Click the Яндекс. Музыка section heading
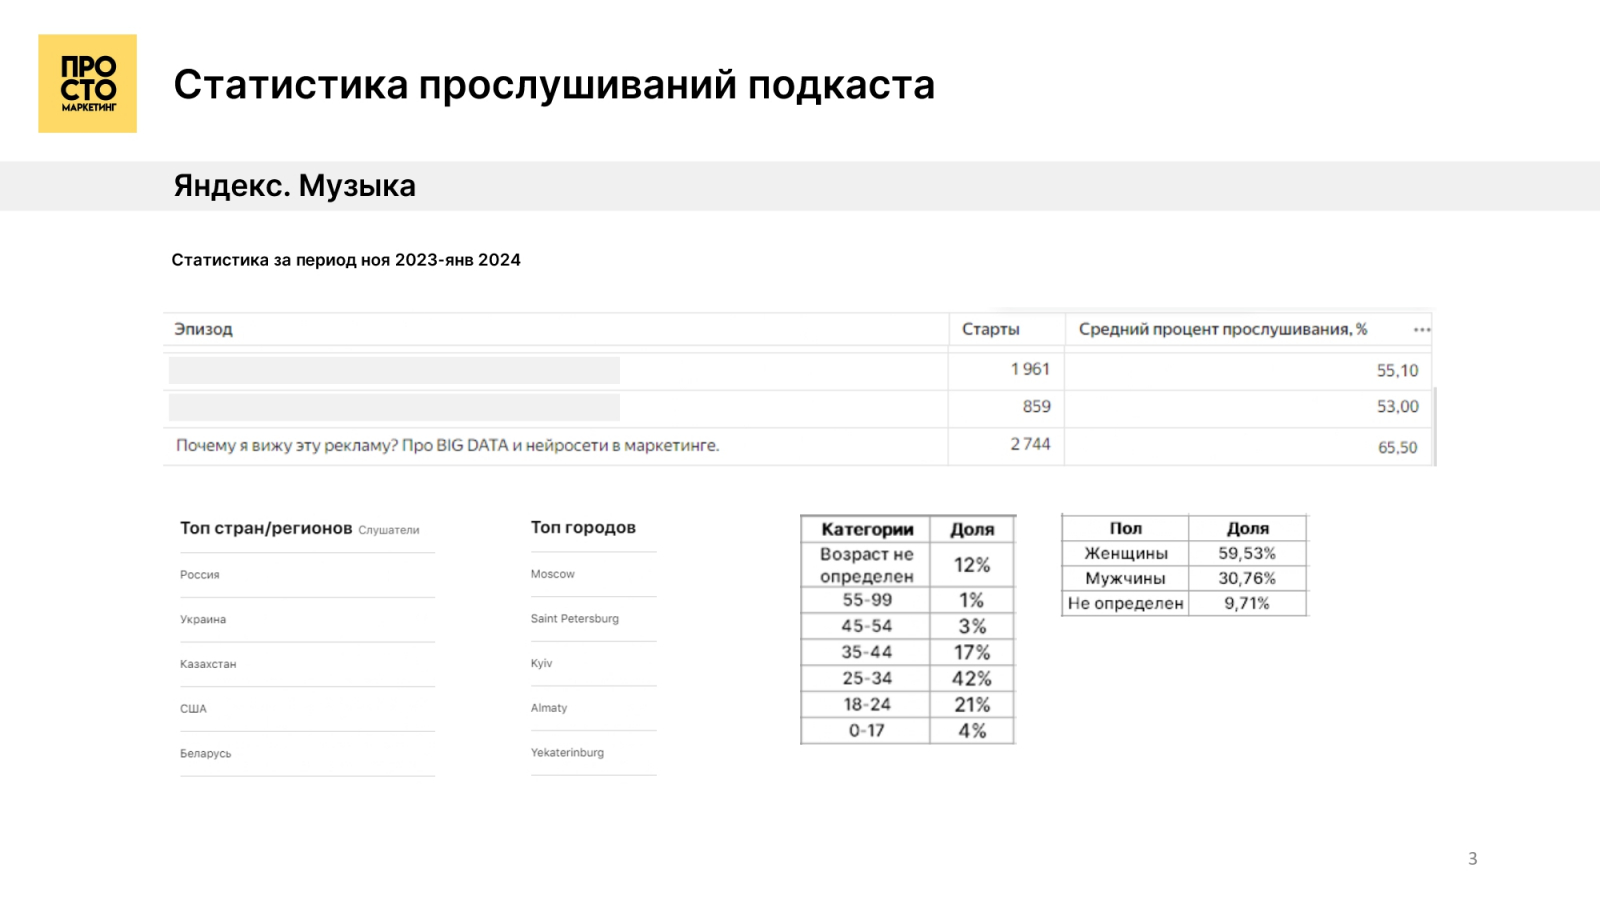1600x900 pixels. (x=295, y=186)
